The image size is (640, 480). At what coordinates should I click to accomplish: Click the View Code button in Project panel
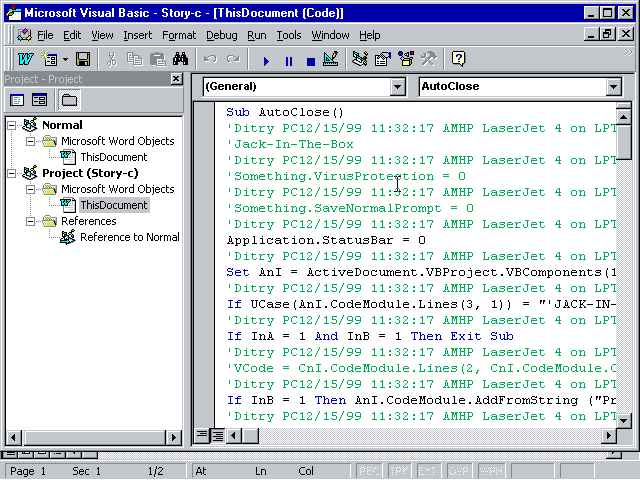[x=17, y=100]
